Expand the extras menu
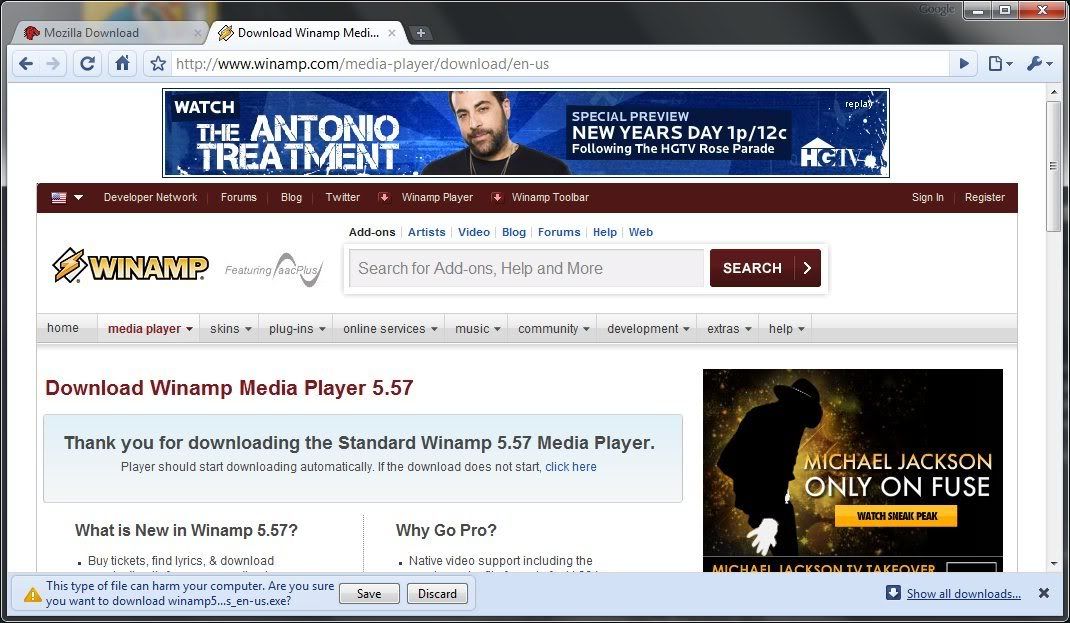The width and height of the screenshot is (1070, 623). tap(729, 329)
